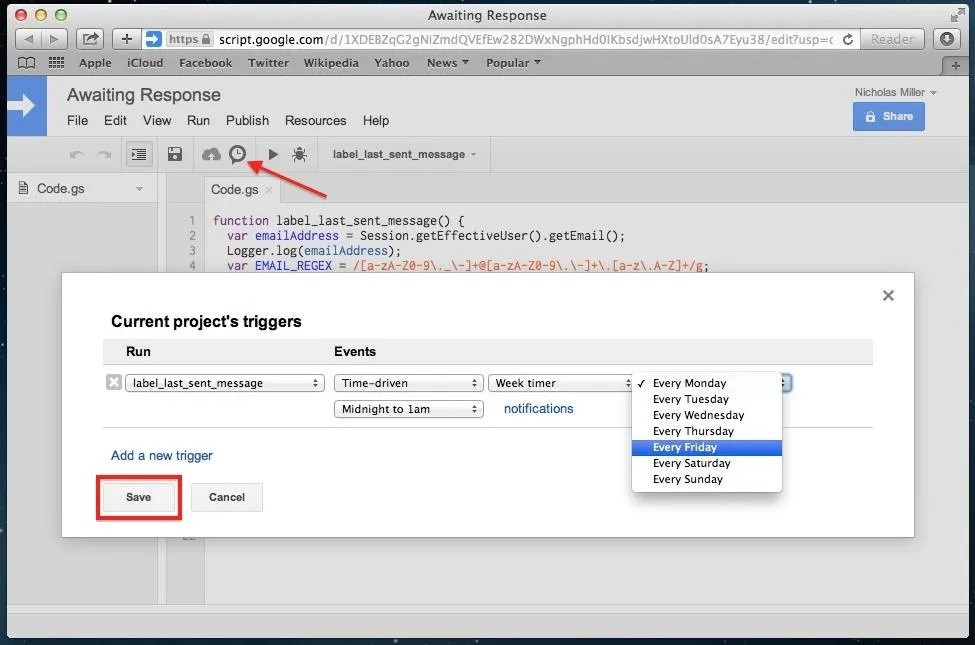Open the Help menu
This screenshot has height=645, width=975.
[376, 121]
